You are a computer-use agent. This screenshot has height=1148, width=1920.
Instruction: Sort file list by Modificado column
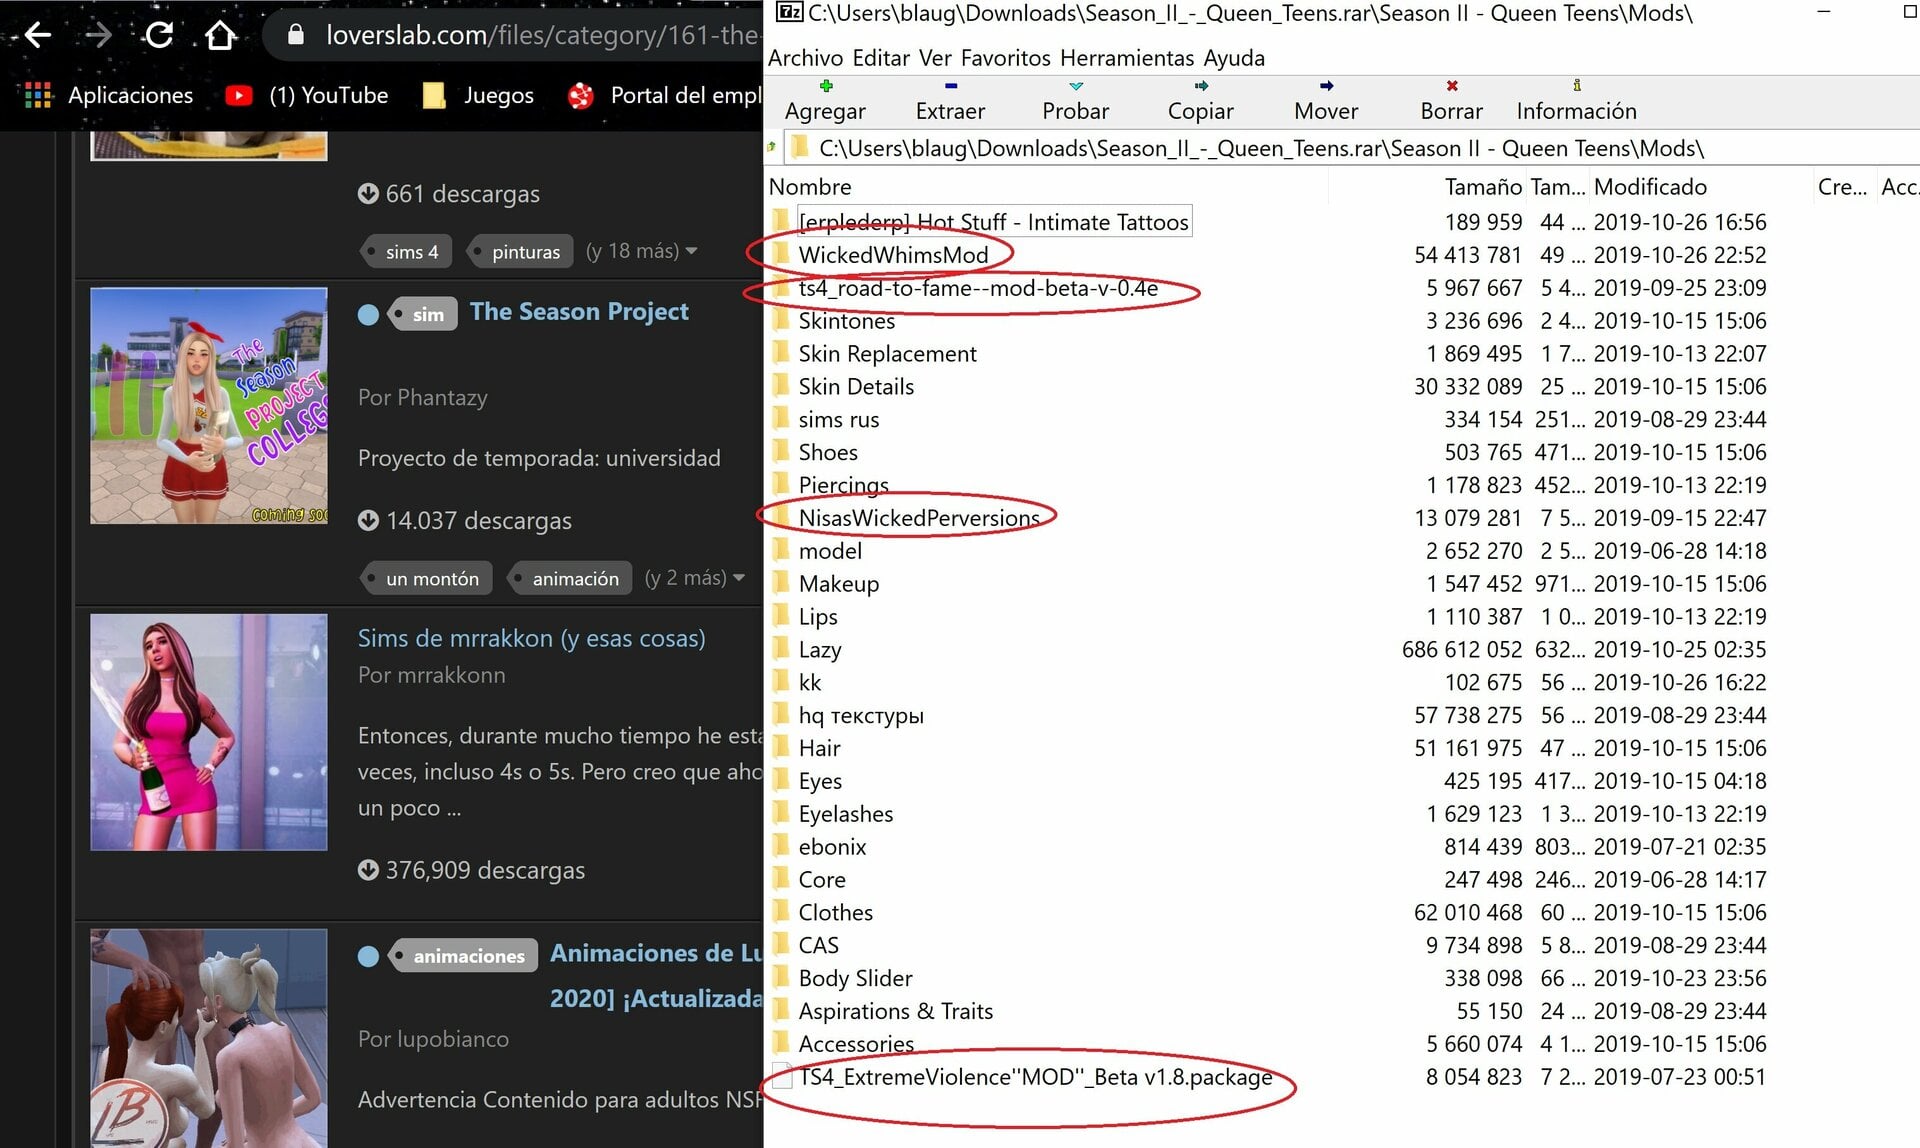(1650, 187)
